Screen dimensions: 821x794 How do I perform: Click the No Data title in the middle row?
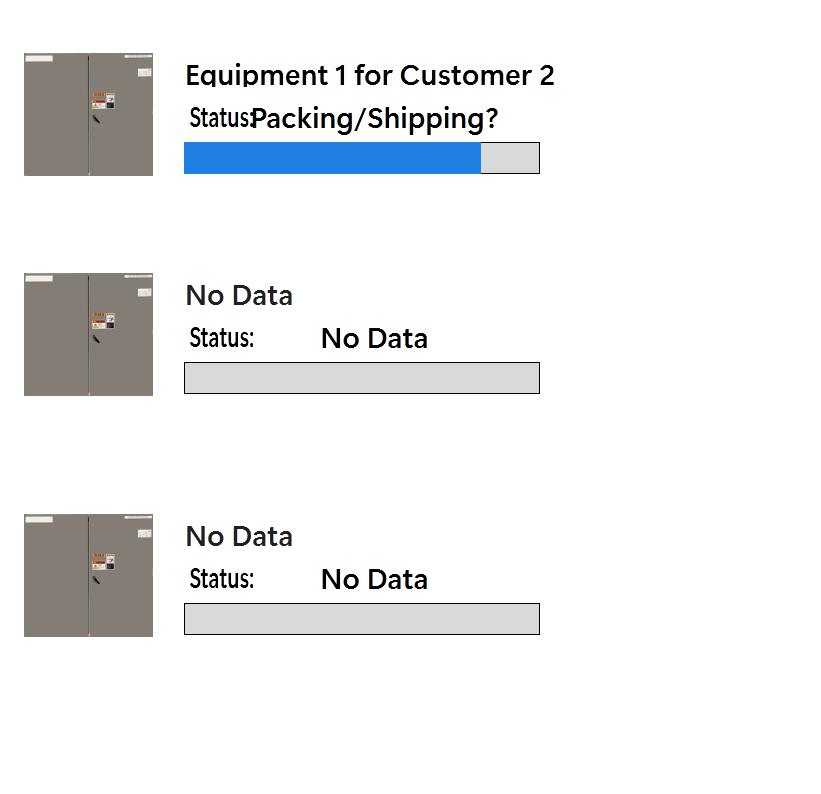239,295
